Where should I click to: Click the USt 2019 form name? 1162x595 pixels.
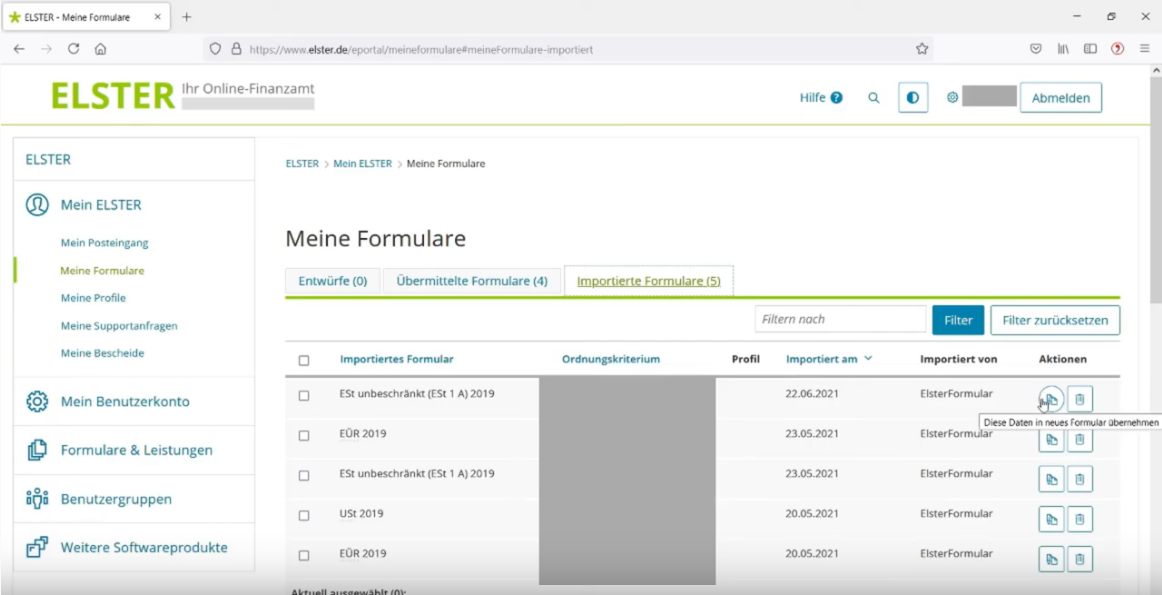(362, 513)
